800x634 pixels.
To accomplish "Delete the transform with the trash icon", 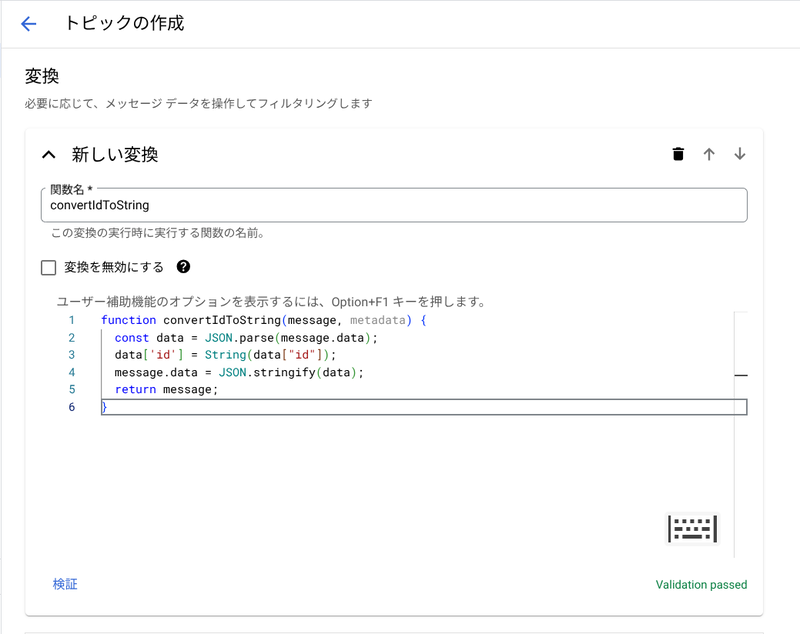I will pos(678,154).
